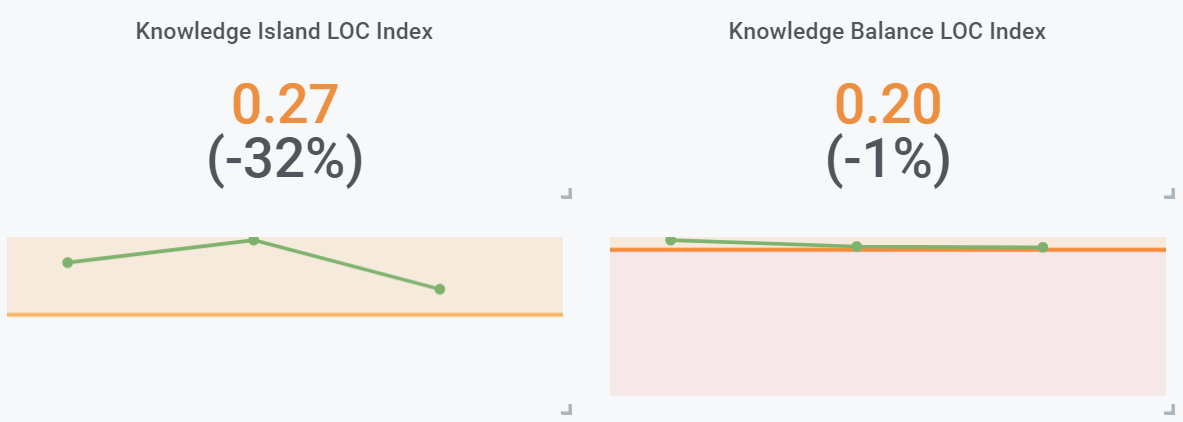The width and height of the screenshot is (1183, 422).
Task: Select first data point on Knowledge Island chart
Action: pyautogui.click(x=67, y=262)
